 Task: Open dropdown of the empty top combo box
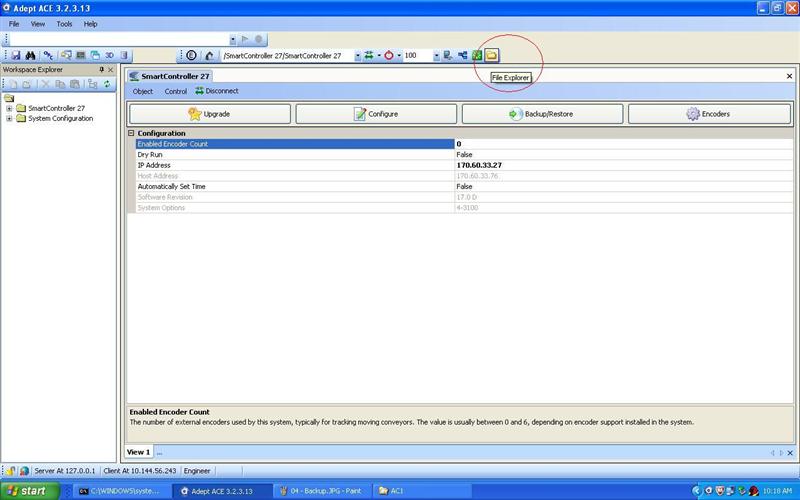(233, 39)
